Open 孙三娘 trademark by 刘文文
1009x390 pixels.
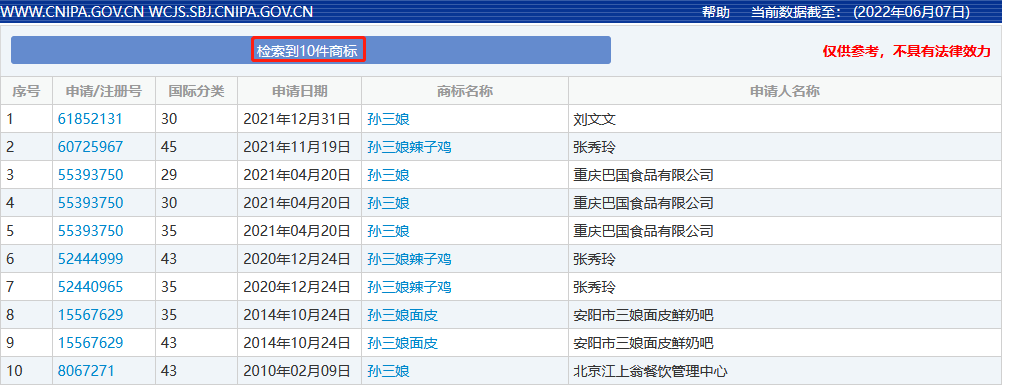tap(388, 119)
